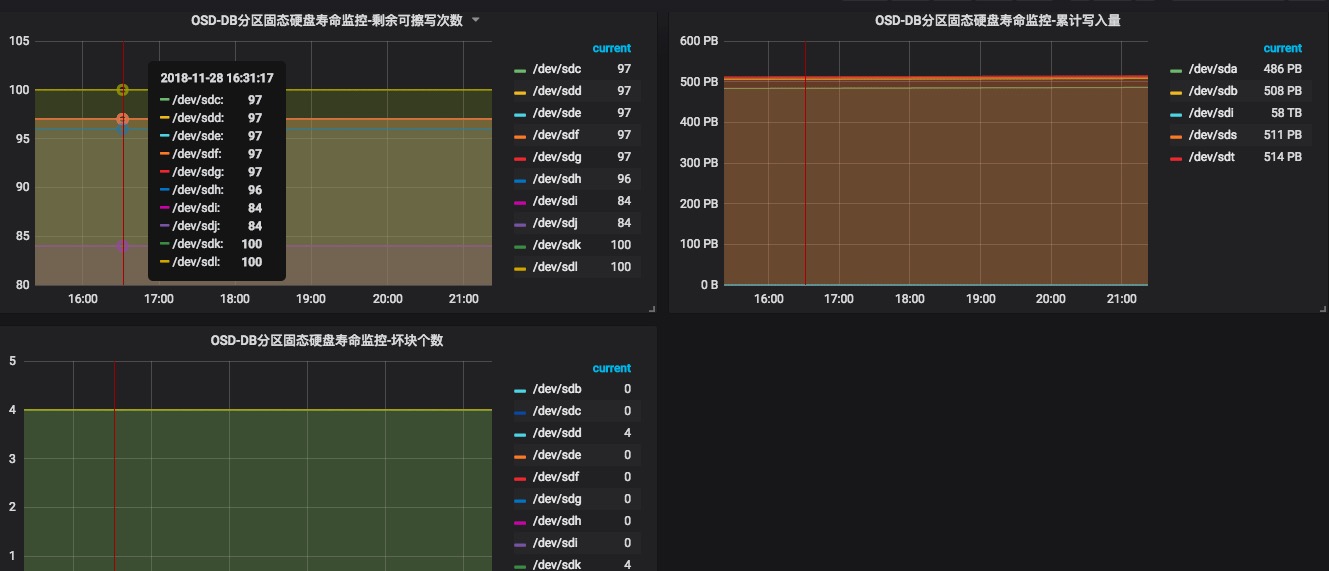Toggle /dev/sdh series in 剩余可擦写次数 legend

[x=556, y=179]
